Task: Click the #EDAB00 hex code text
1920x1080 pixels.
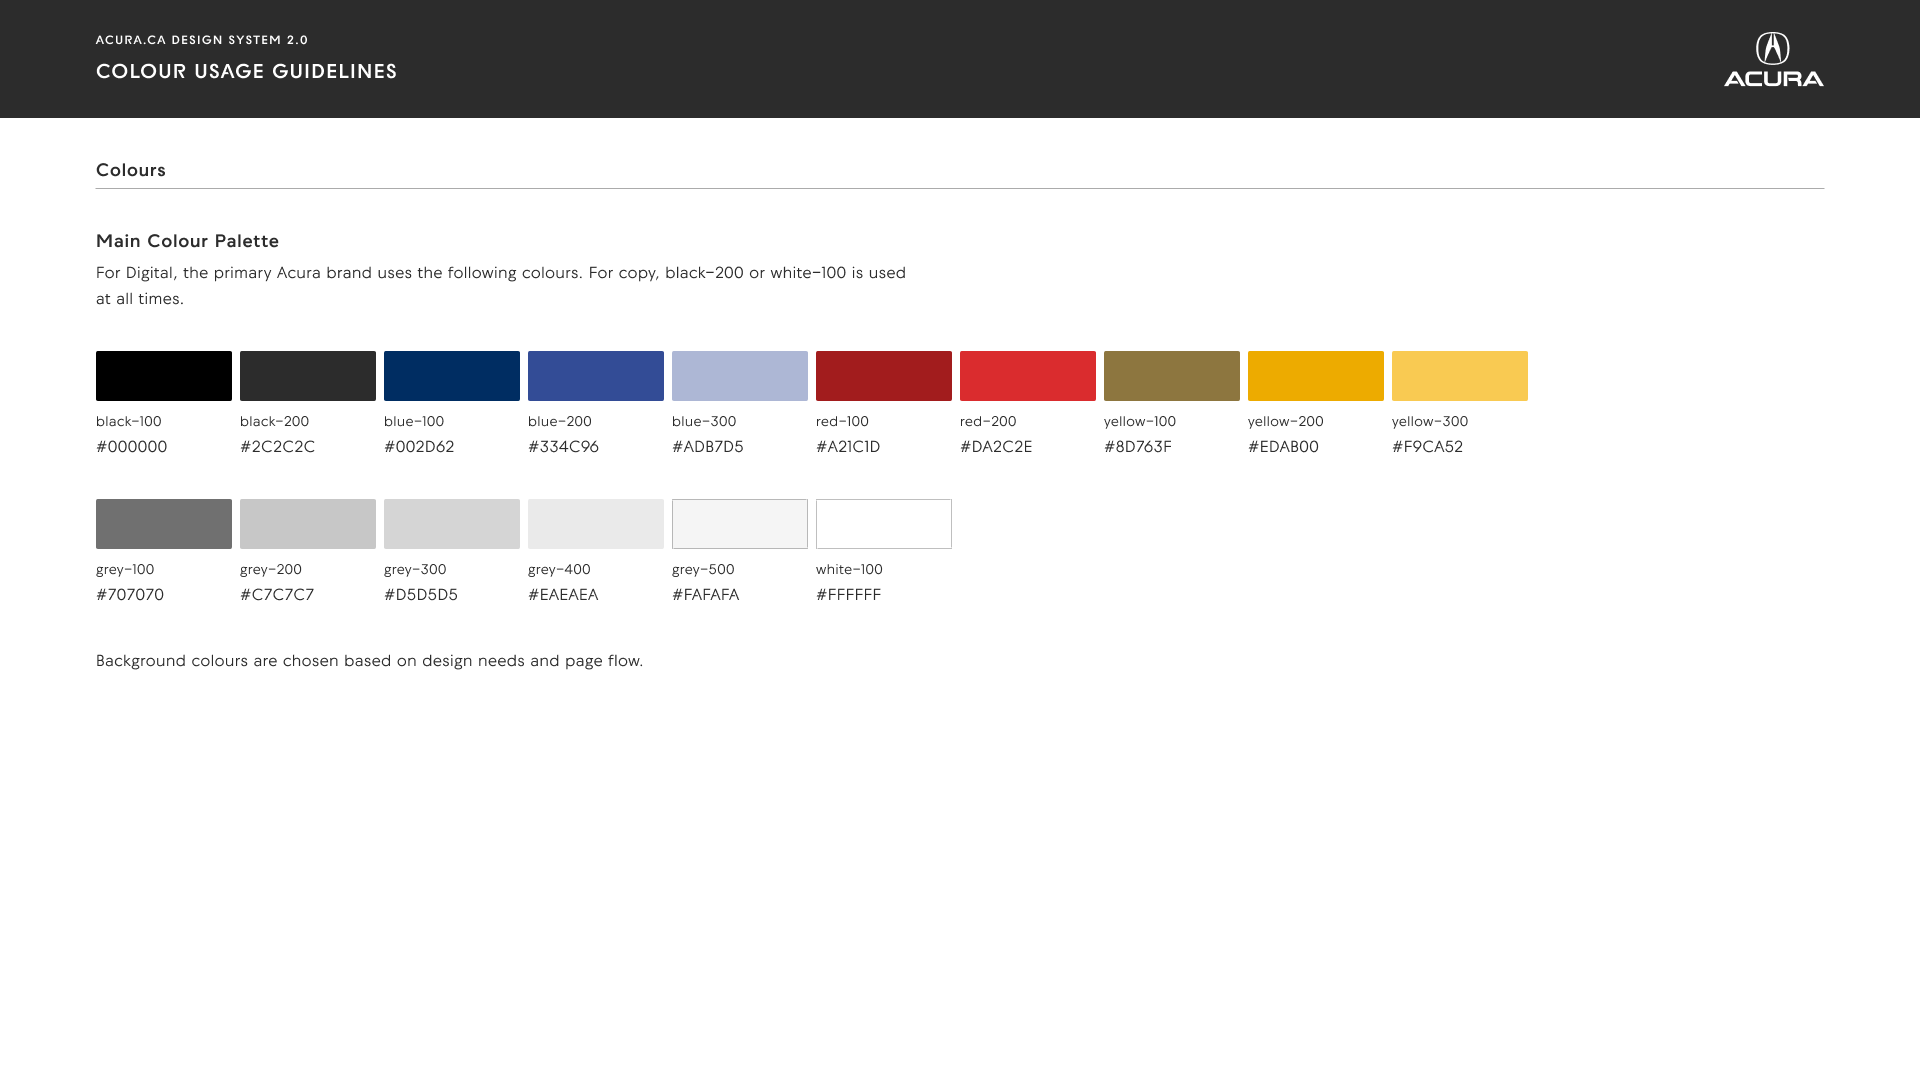Action: [1283, 447]
